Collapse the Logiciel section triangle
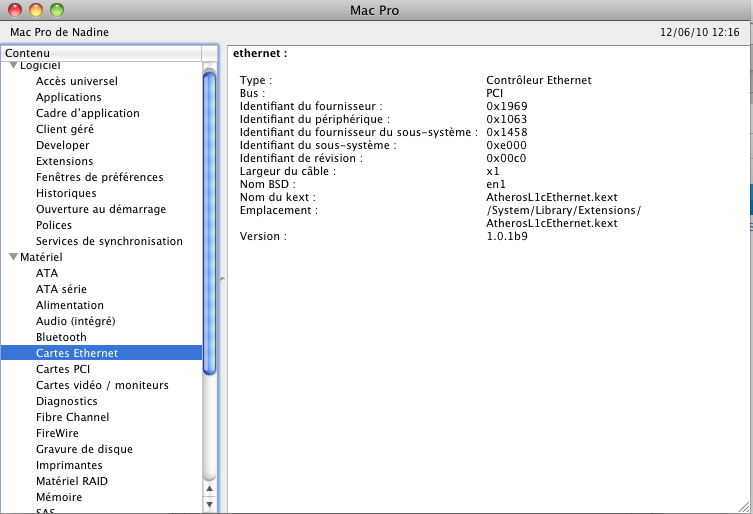This screenshot has height=514, width=753. (x=13, y=65)
